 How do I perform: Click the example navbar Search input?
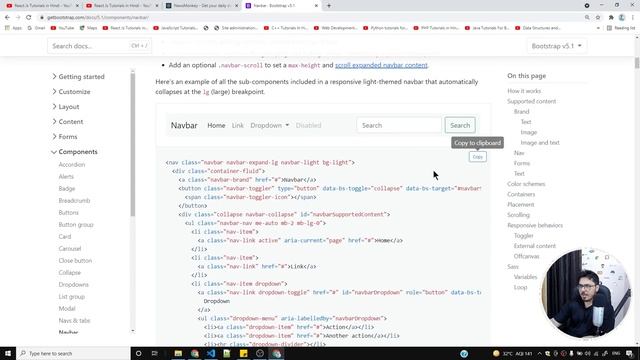tap(399, 125)
